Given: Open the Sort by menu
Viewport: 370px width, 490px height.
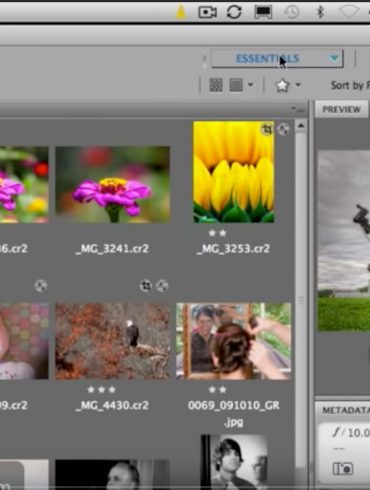Looking at the screenshot, I should coord(350,85).
